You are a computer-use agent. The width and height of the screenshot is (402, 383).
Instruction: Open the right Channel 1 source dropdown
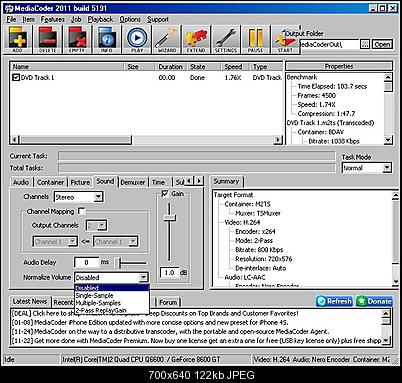click(x=116, y=241)
